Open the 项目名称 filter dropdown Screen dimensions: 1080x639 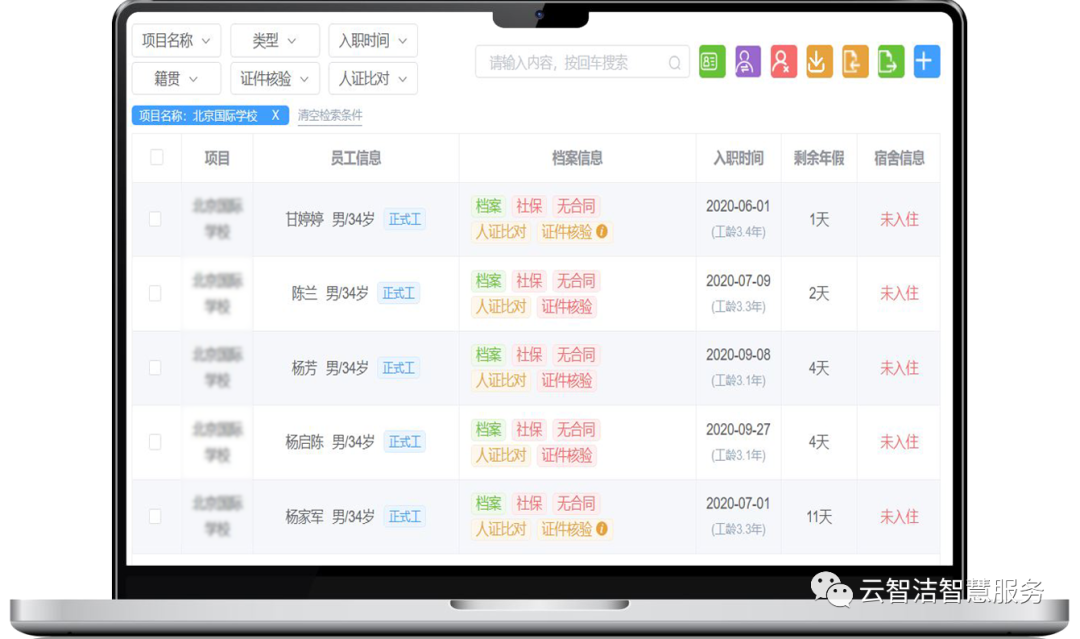pos(176,41)
